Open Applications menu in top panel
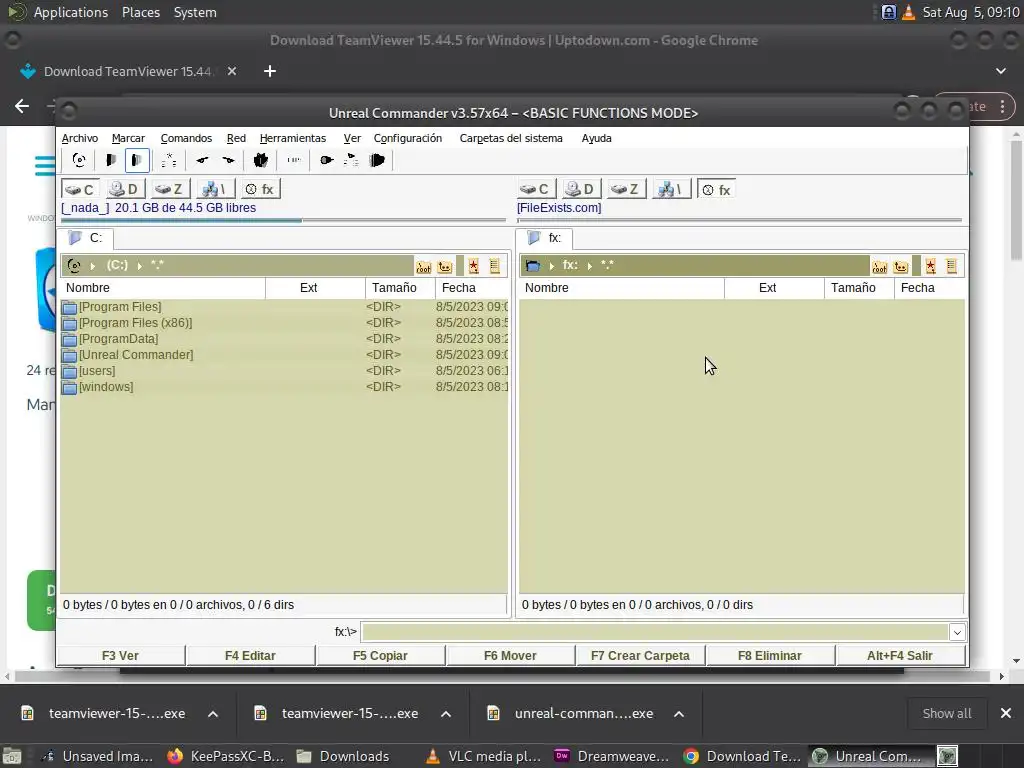This screenshot has width=1024, height=768. [x=71, y=12]
